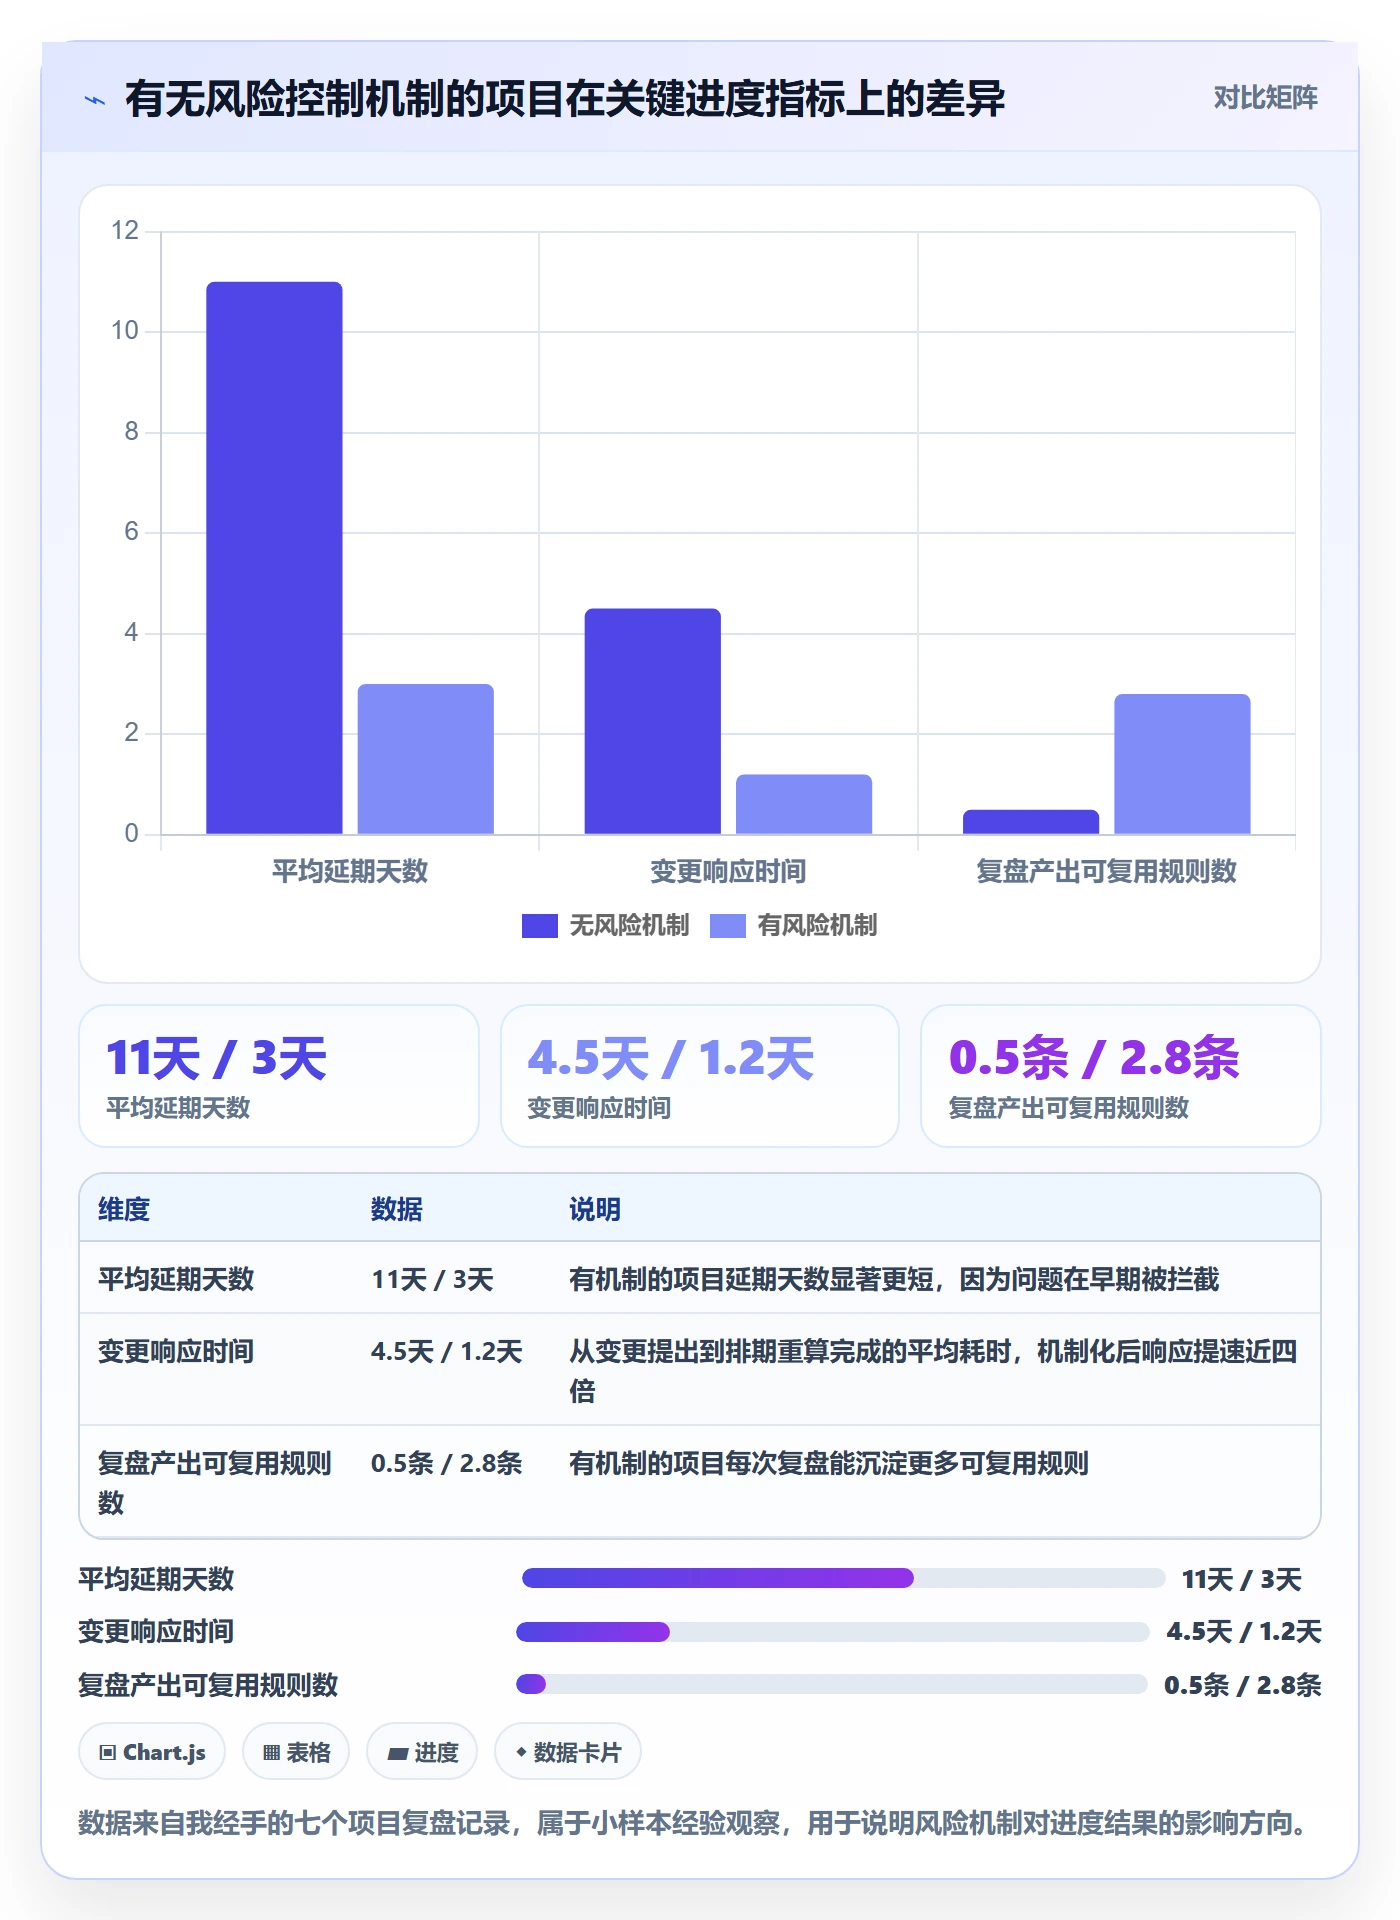Click the 无风险机制 bar for 变更响应时间
This screenshot has width=1400, height=1920.
pyautogui.click(x=653, y=721)
